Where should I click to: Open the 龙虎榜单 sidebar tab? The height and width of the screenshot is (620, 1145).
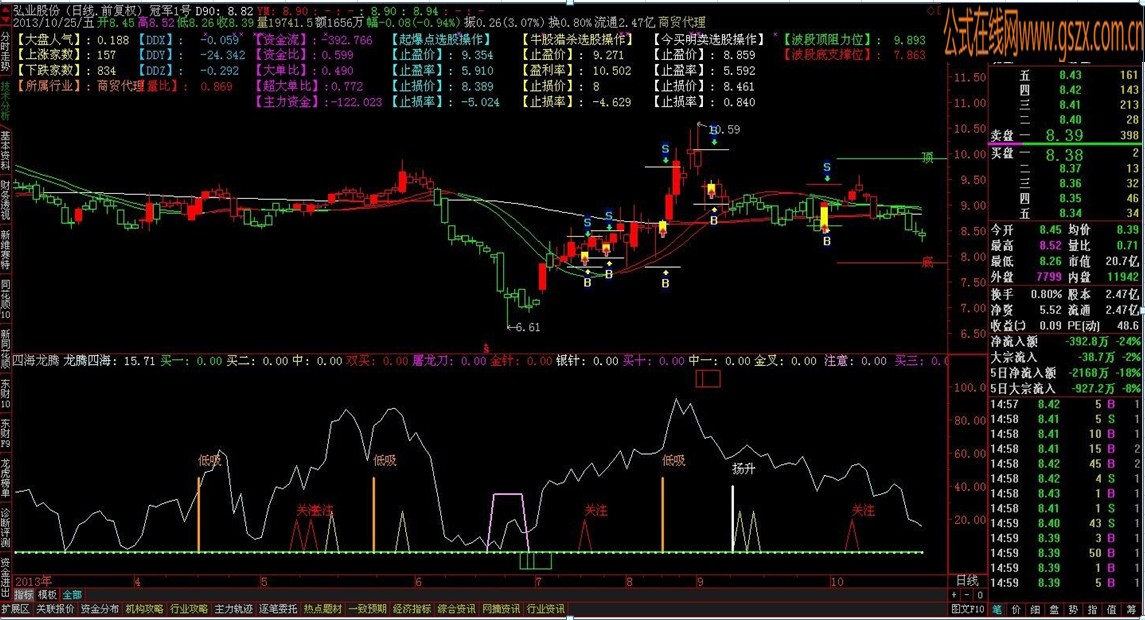5,478
